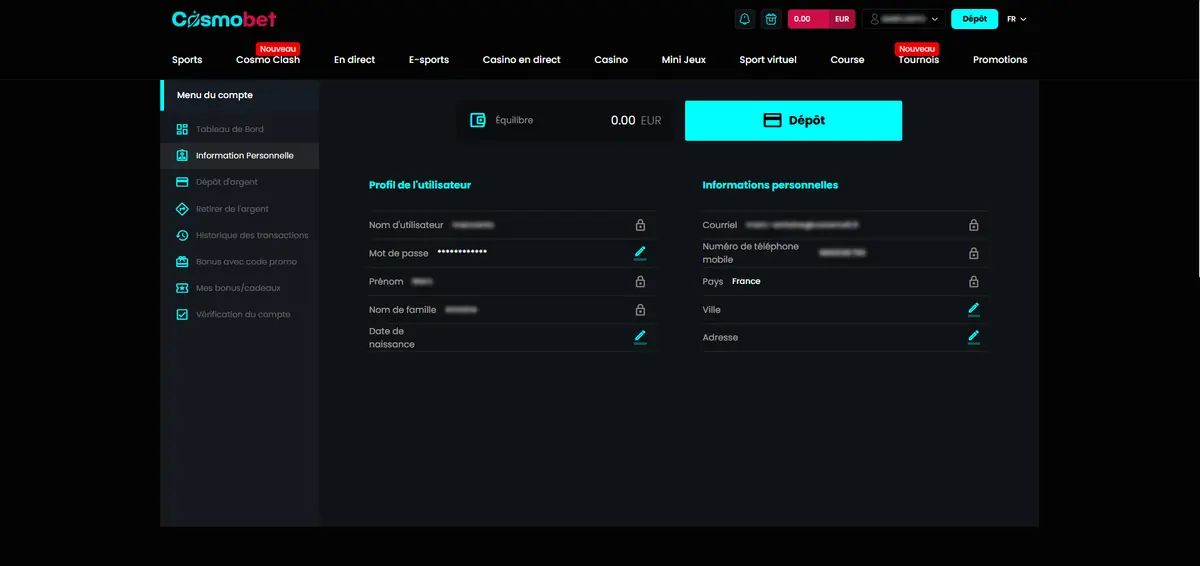
Task: Click the Mes bonus/cadeaux icon
Action: [x=182, y=288]
